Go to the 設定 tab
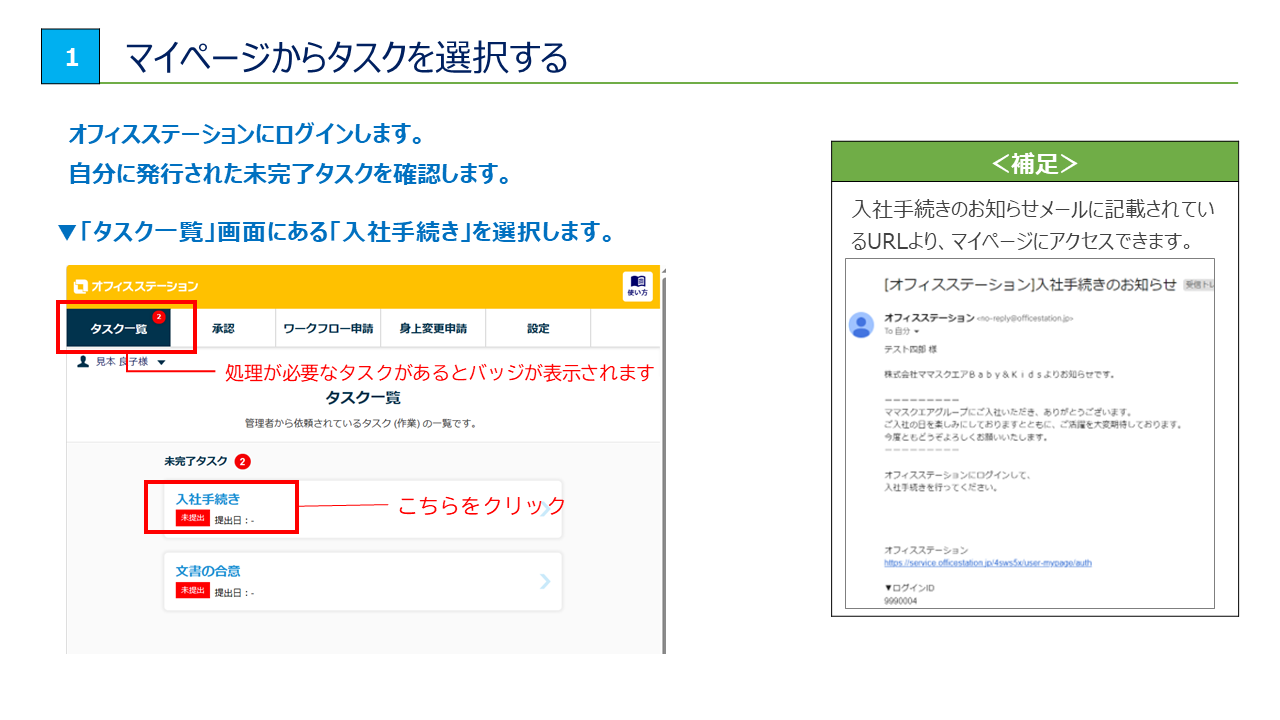This screenshot has width=1280, height=720. coord(538,328)
